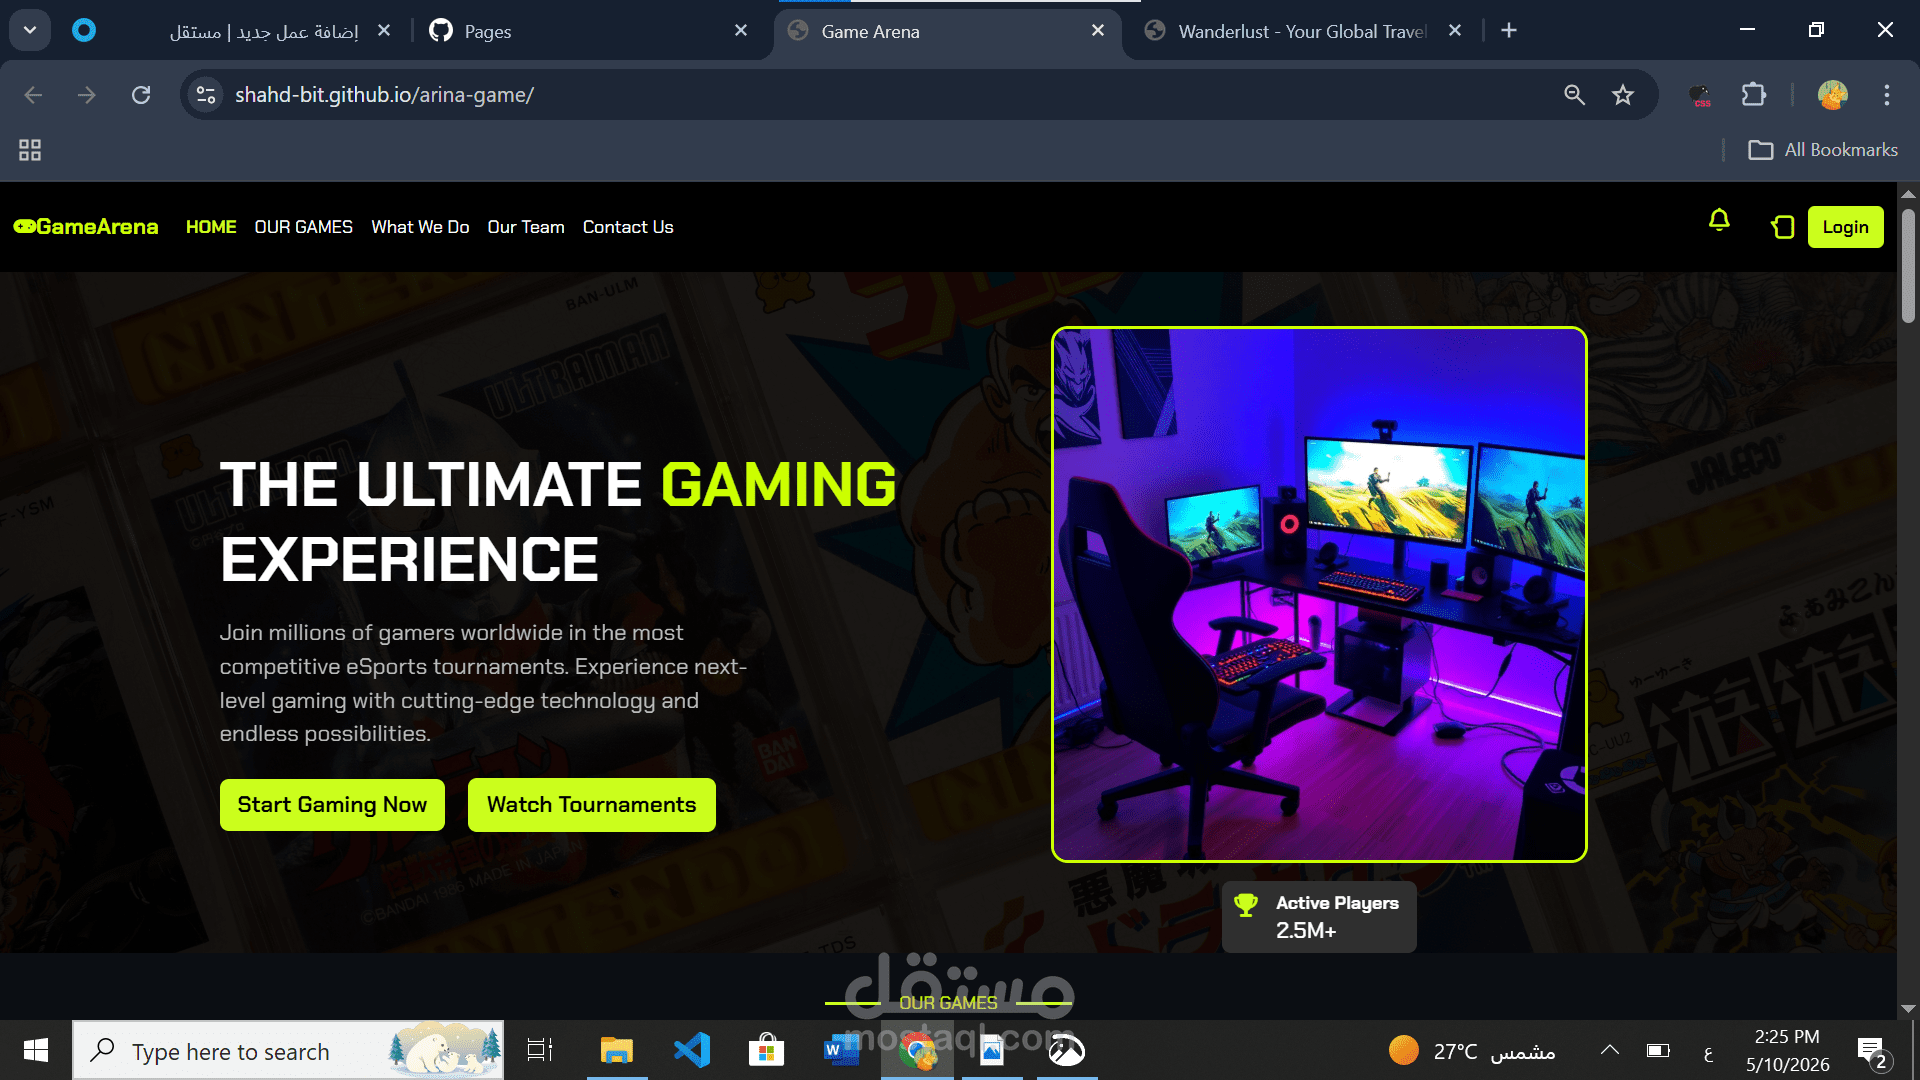The image size is (1920, 1080).
Task: Click the gaming setup hero image
Action: coord(1319,594)
